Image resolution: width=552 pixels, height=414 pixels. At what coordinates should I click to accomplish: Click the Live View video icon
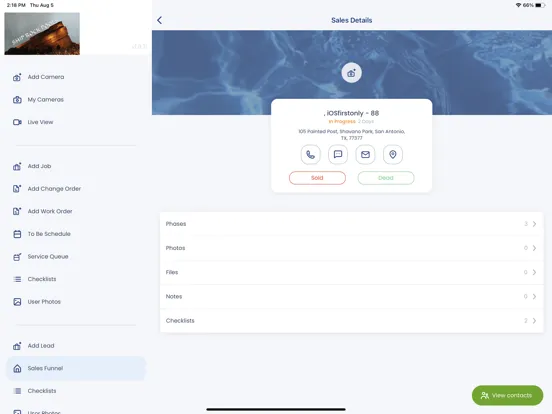click(x=17, y=122)
